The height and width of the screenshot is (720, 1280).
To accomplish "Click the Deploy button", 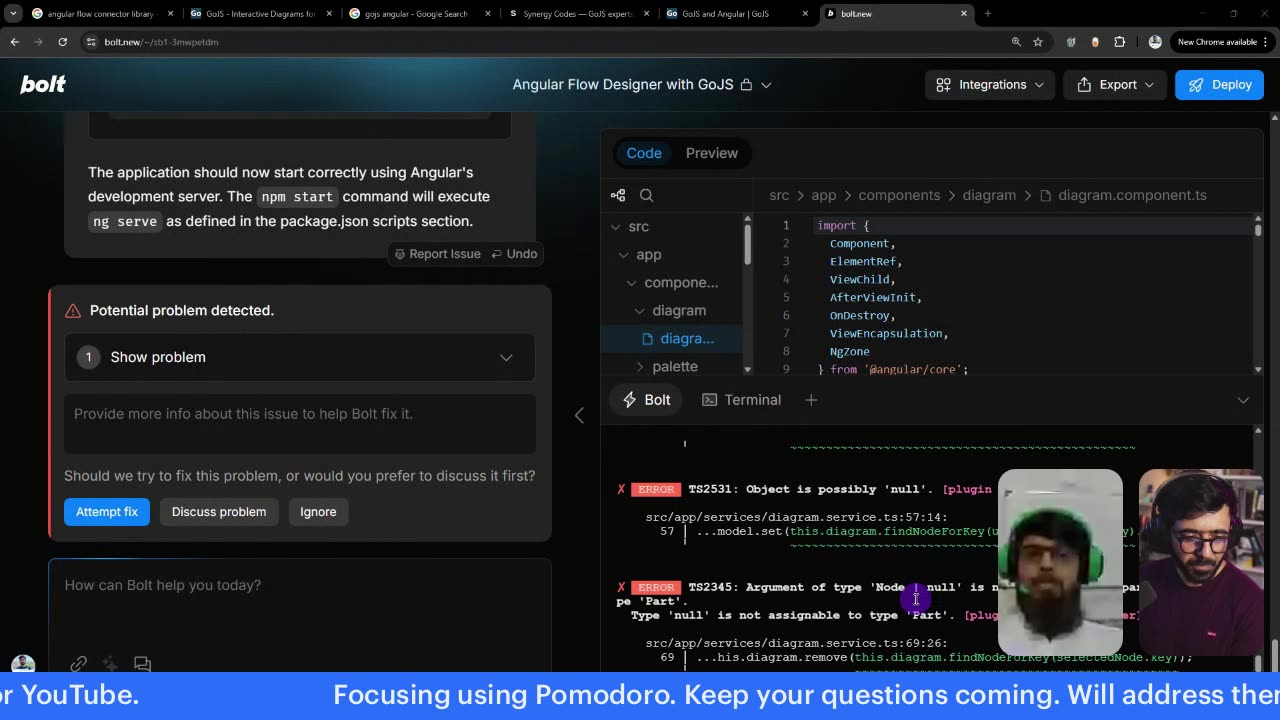I will [x=1219, y=85].
